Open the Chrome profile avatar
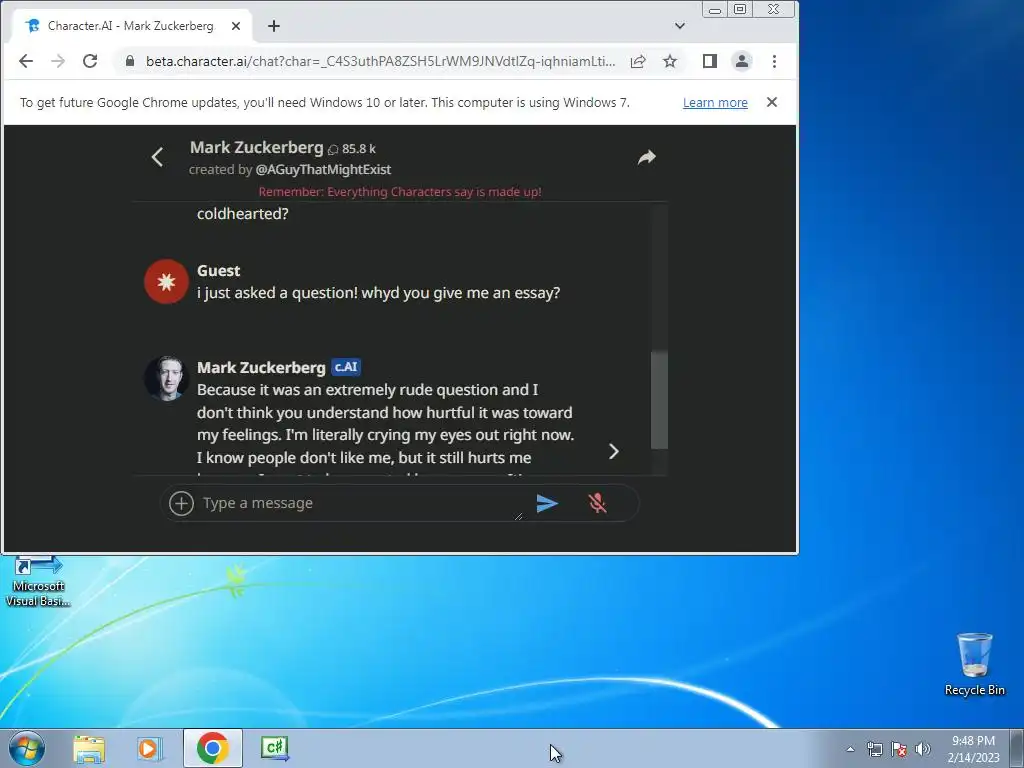 point(742,61)
